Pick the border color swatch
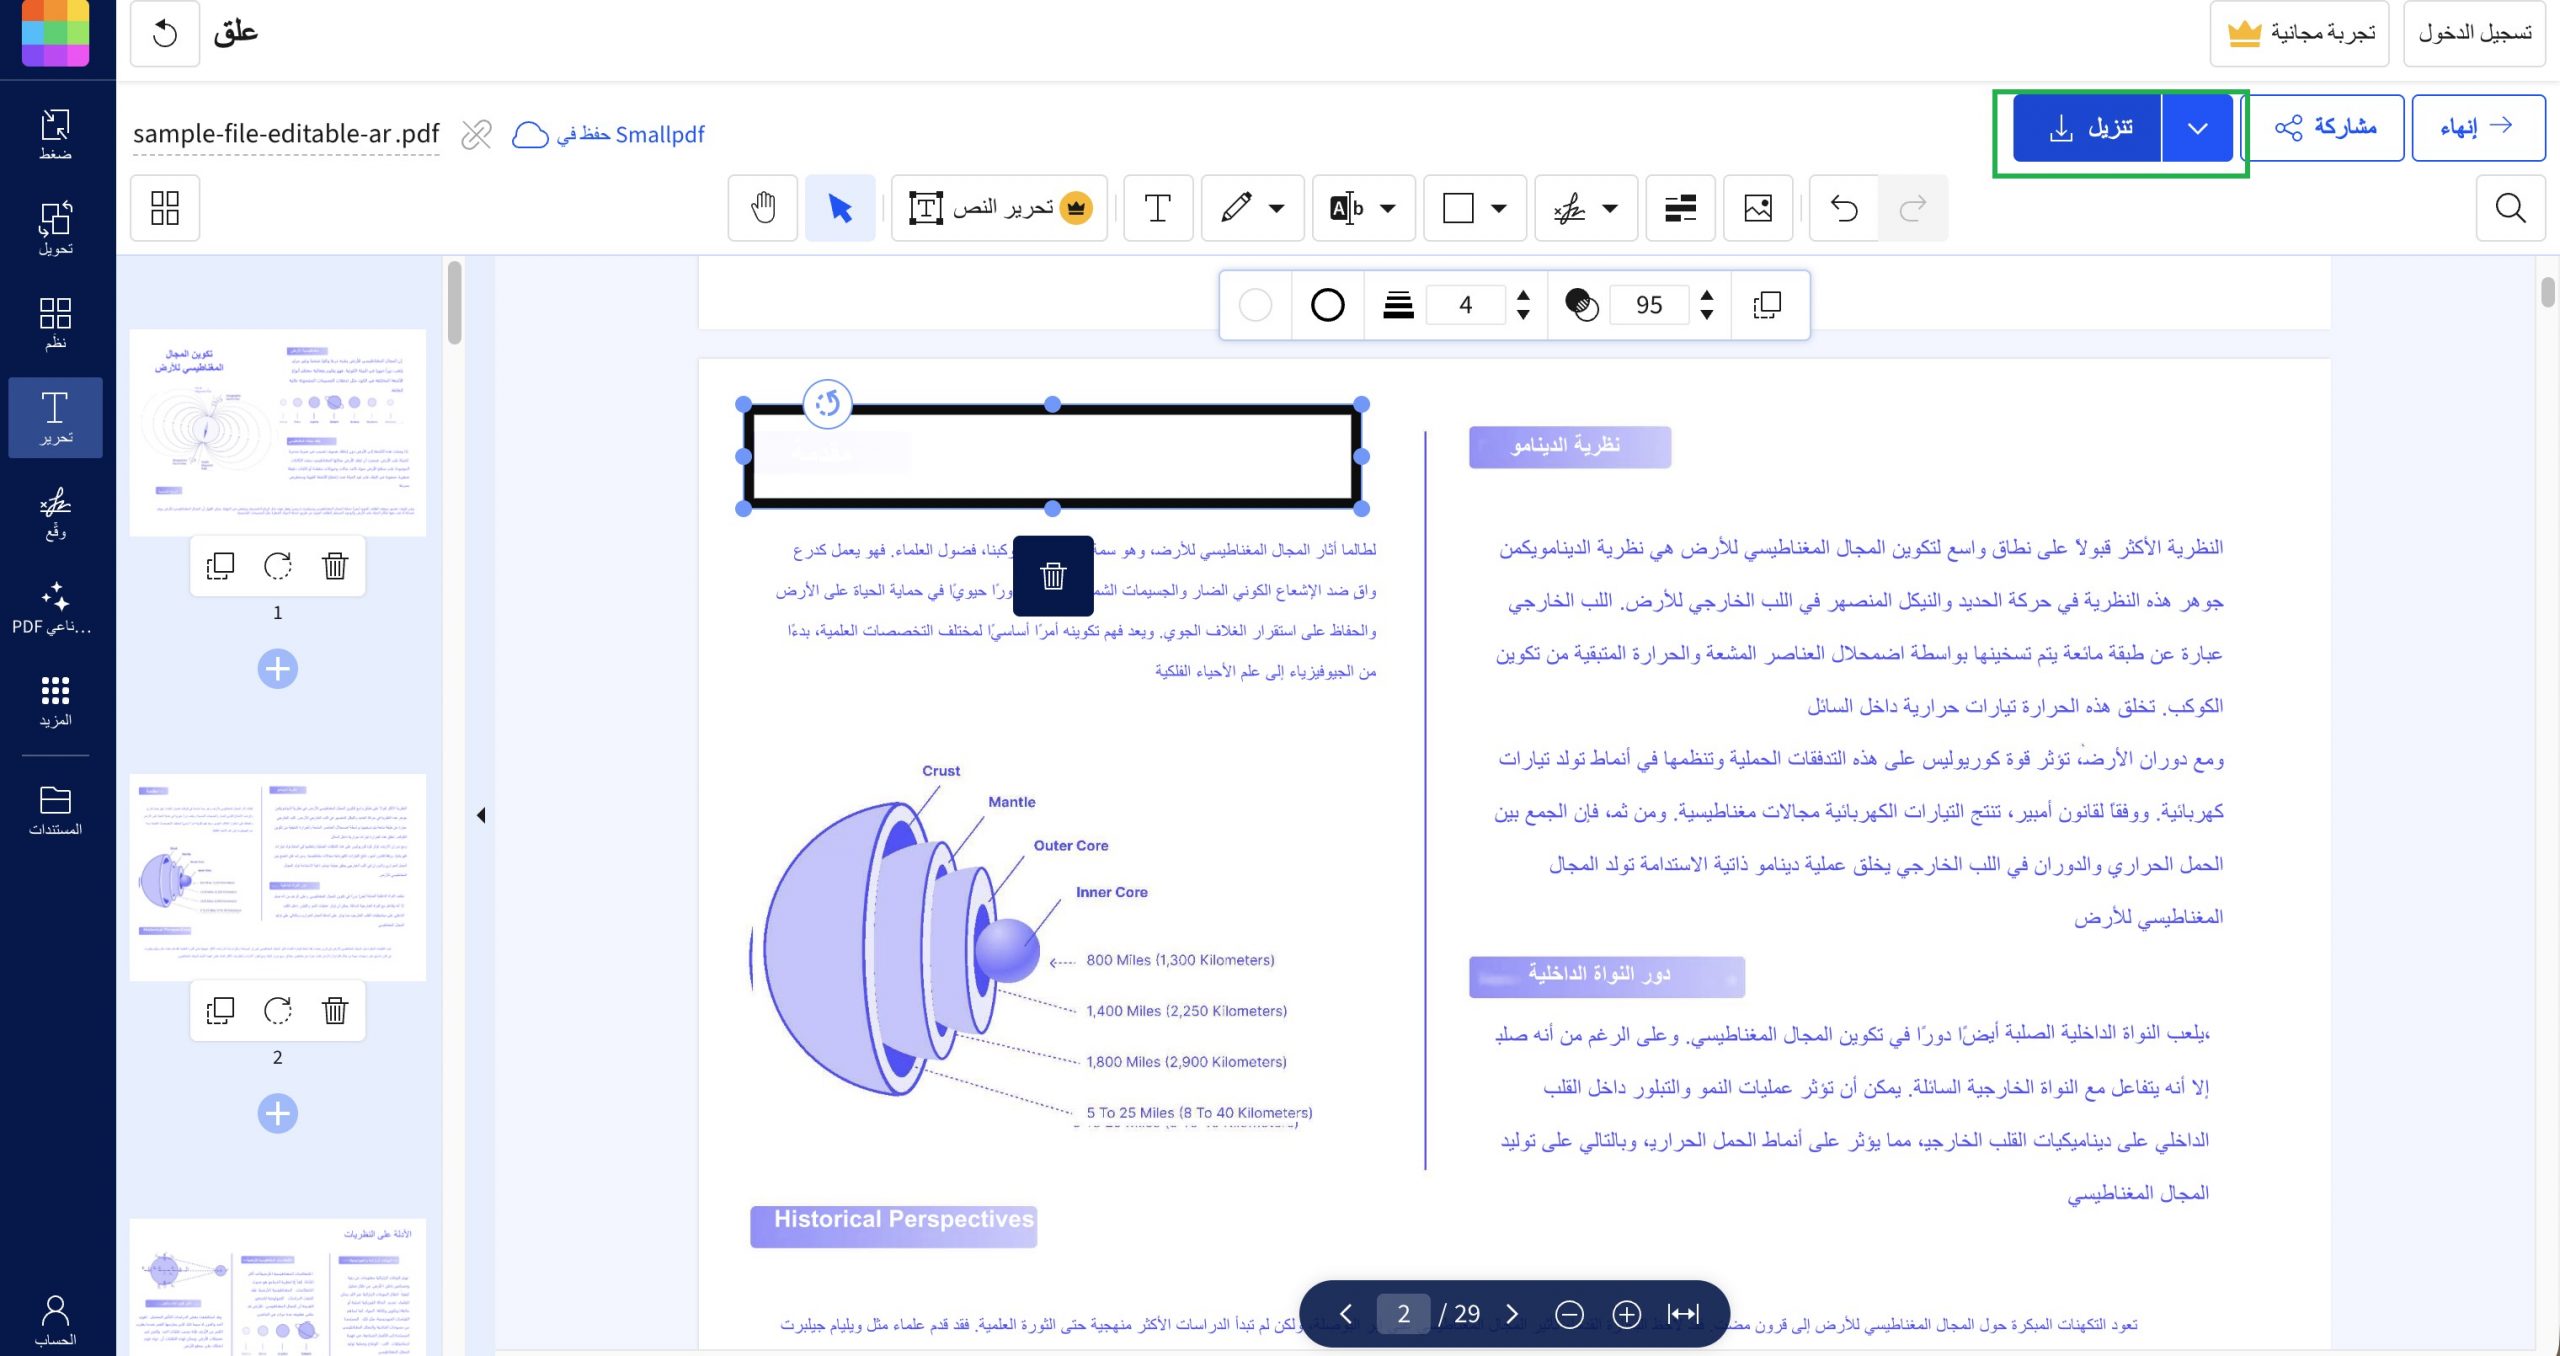The height and width of the screenshot is (1356, 2560). [1328, 305]
